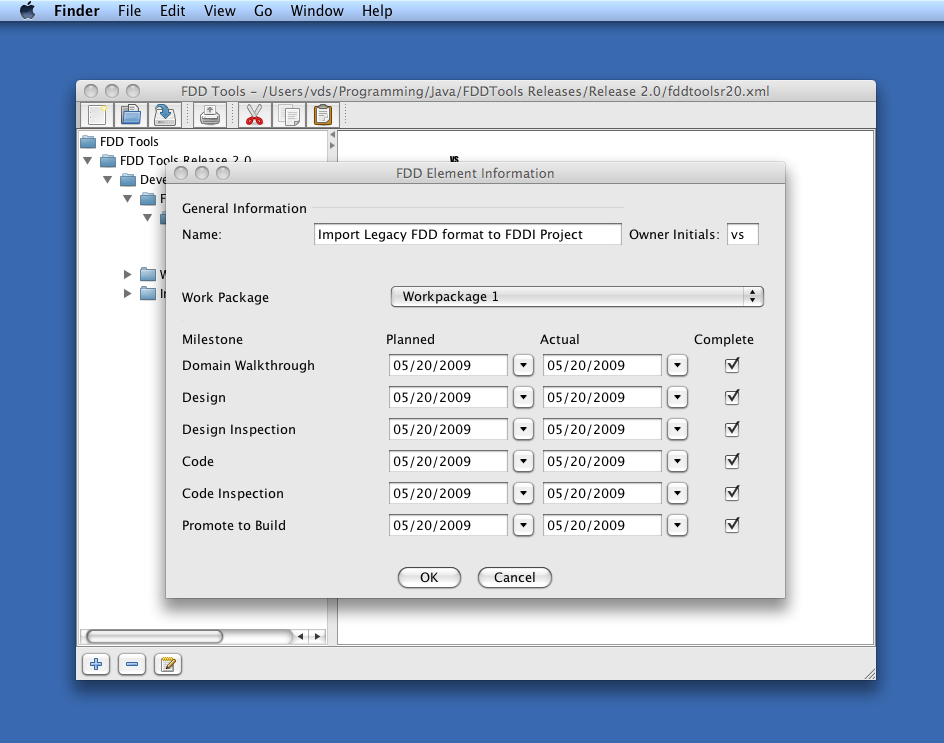944x743 pixels.
Task: Click the Promote to Build milestone label
Action: 234,525
